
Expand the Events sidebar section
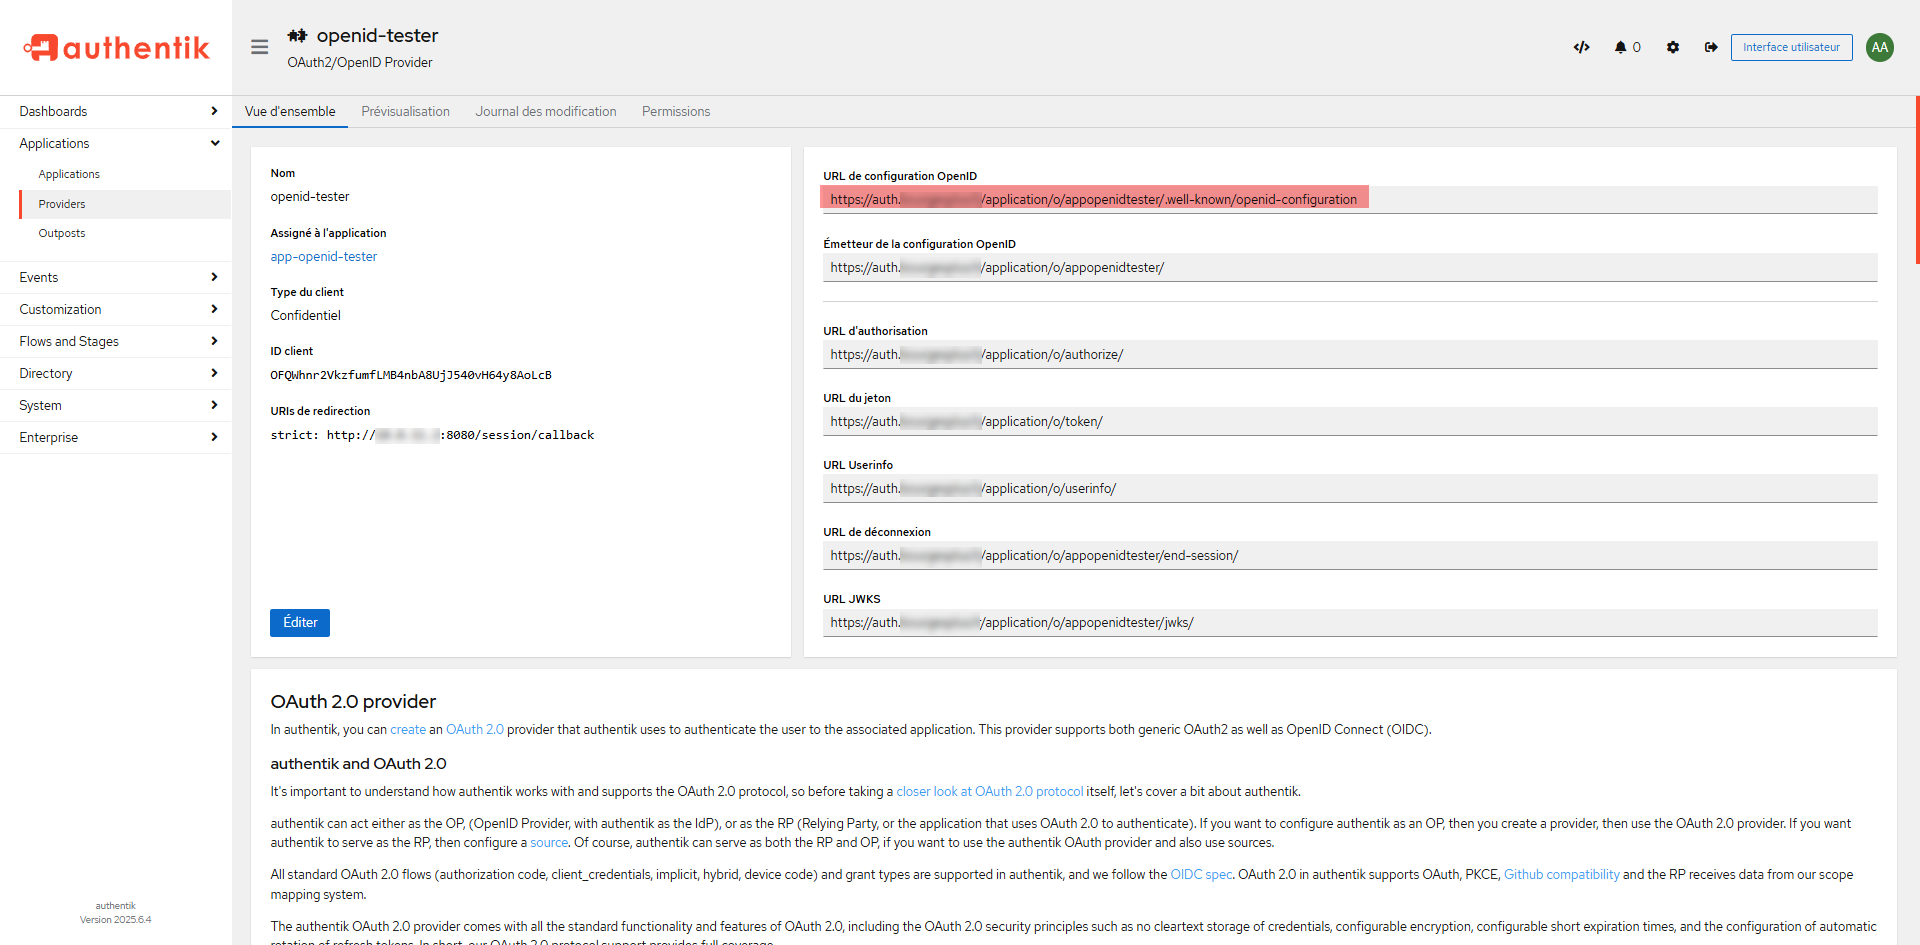click(115, 277)
